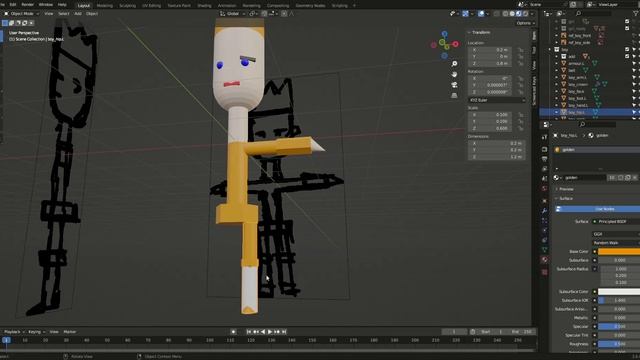Image resolution: width=640 pixels, height=360 pixels.
Task: Open the GGX distribution dropdown
Action: point(616,234)
